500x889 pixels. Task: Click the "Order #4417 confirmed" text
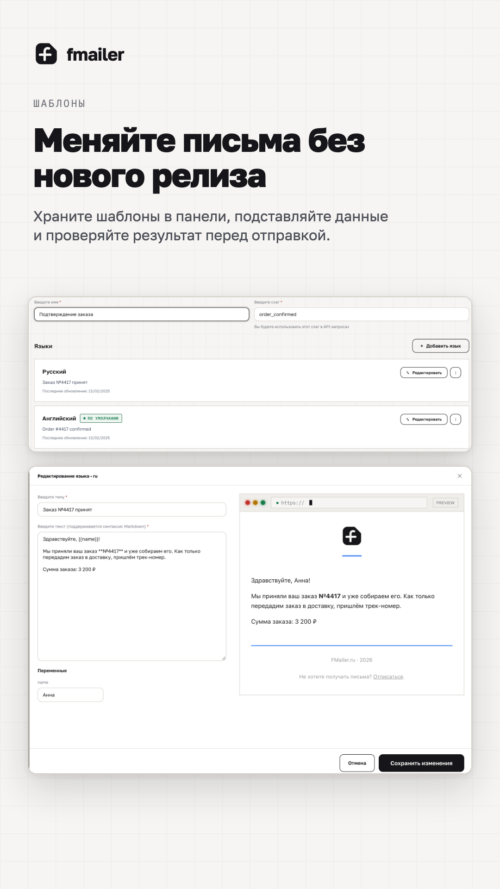[66, 429]
